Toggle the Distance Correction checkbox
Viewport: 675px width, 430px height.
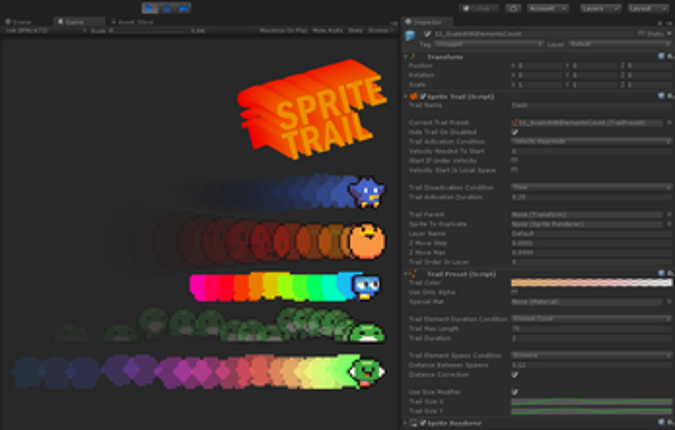[x=515, y=374]
